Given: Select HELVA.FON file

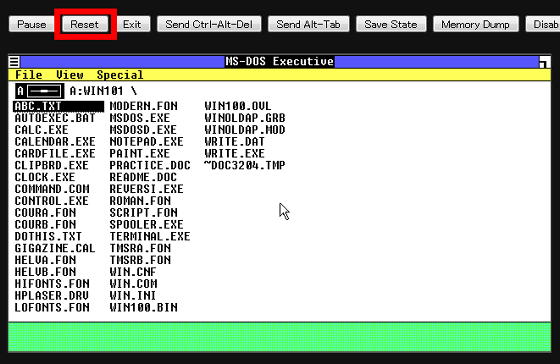Looking at the screenshot, I should [45, 260].
